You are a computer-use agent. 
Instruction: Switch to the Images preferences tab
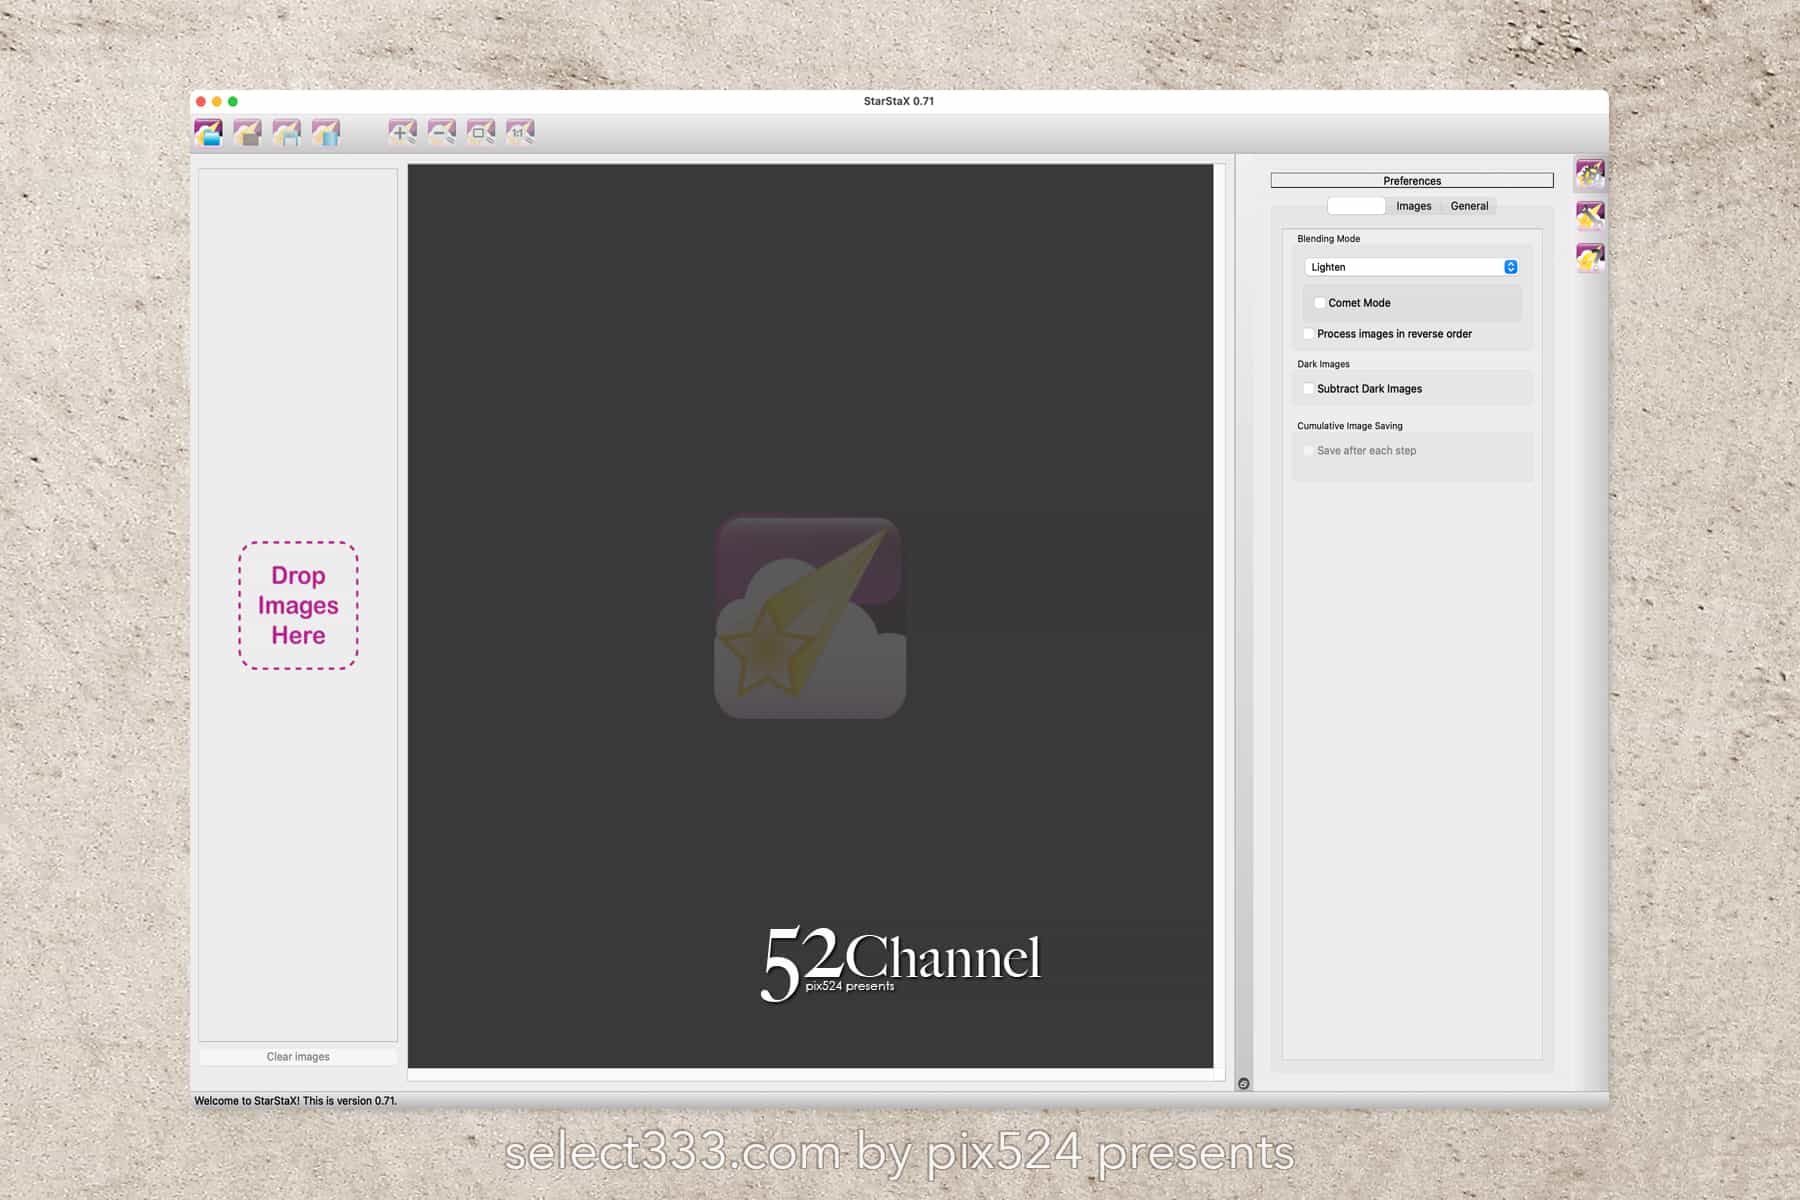tap(1413, 206)
